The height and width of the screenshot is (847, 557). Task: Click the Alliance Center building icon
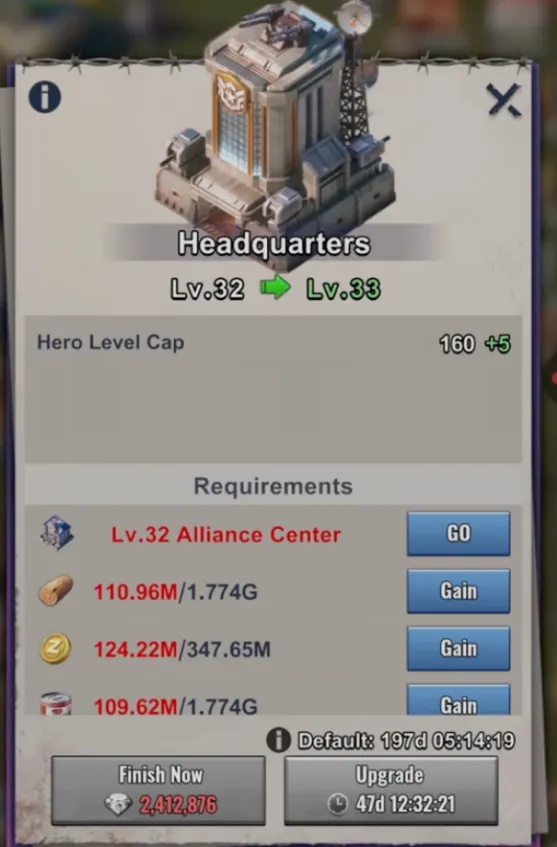pos(57,533)
